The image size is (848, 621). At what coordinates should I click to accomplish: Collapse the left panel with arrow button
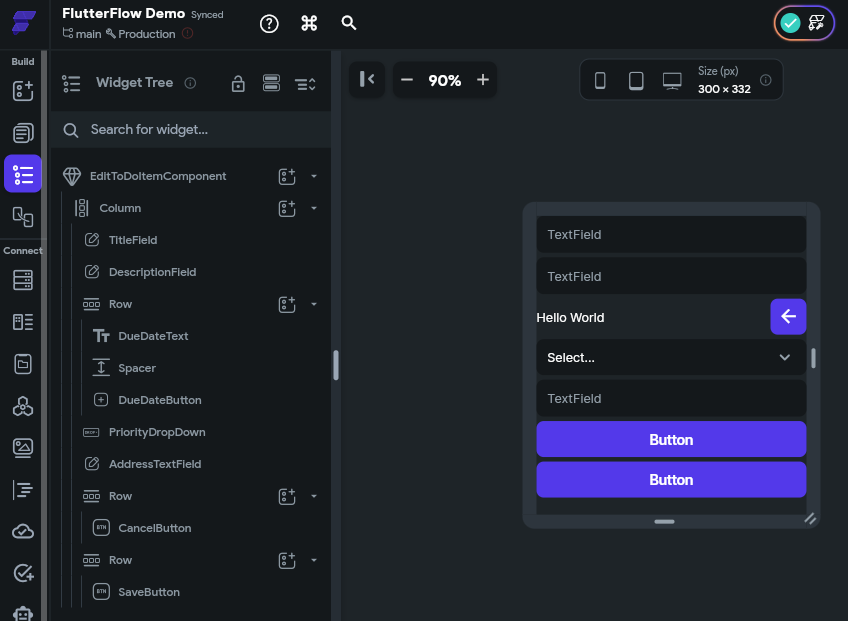click(x=367, y=80)
